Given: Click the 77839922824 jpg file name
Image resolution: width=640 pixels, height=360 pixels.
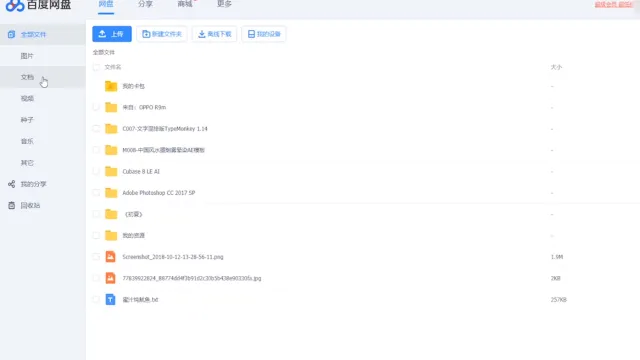Looking at the screenshot, I should [191, 278].
